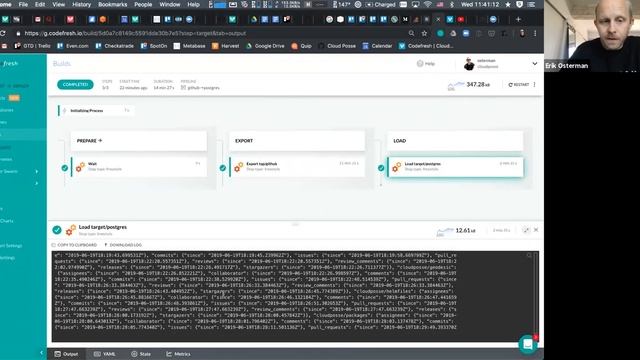Bookmark this page with star icon

424,33
